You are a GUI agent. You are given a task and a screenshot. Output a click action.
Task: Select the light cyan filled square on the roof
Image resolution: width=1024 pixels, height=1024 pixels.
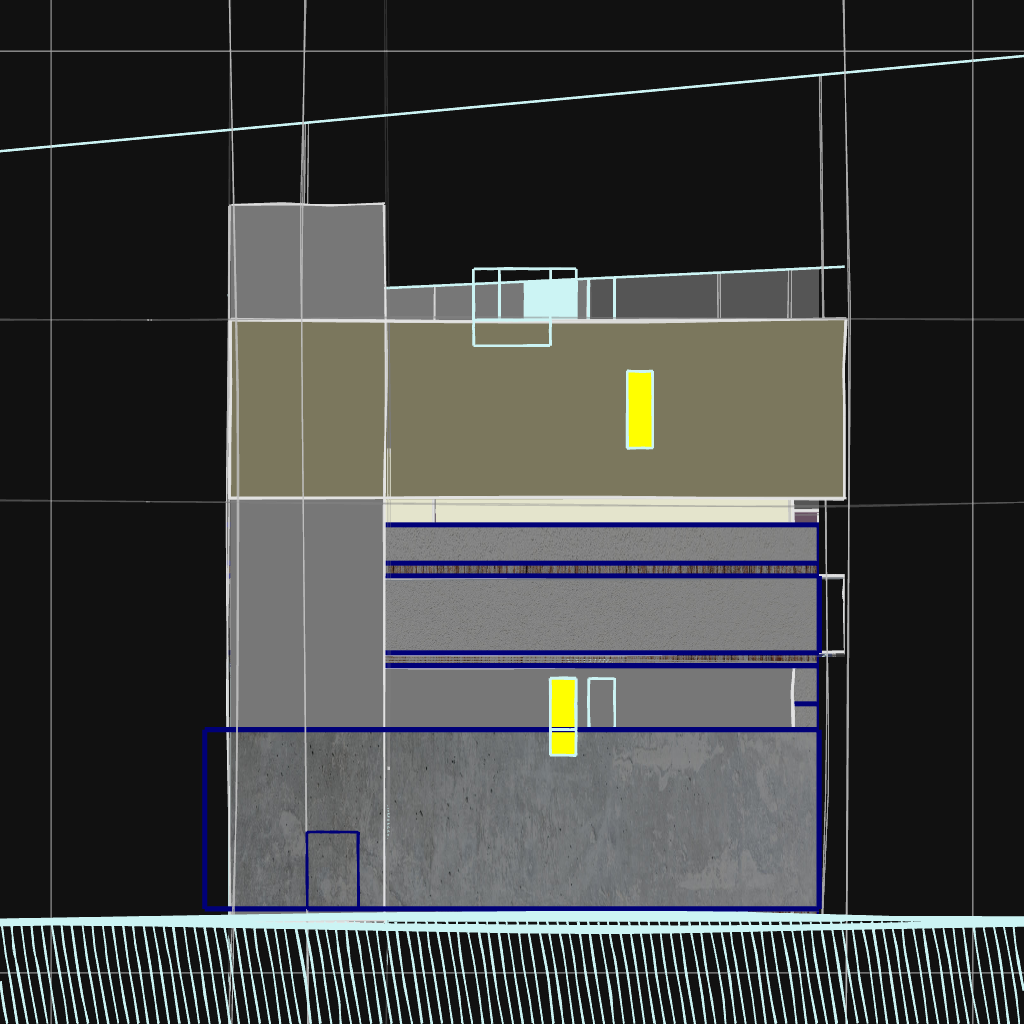[551, 298]
